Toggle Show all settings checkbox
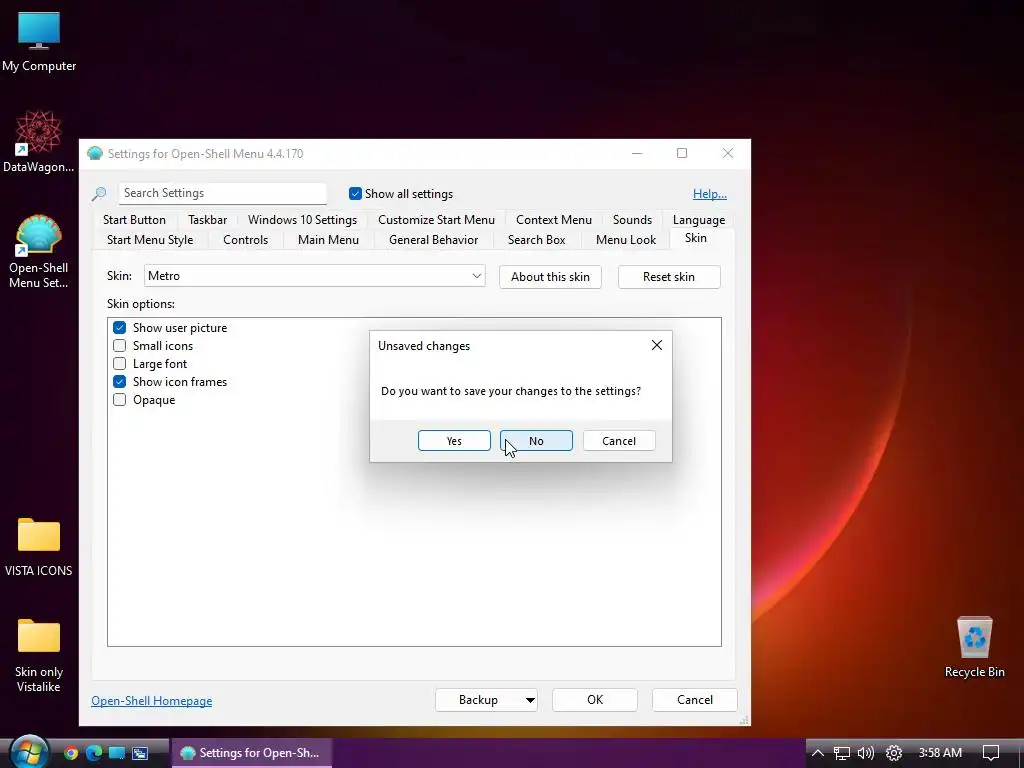The height and width of the screenshot is (768, 1024). pos(355,193)
